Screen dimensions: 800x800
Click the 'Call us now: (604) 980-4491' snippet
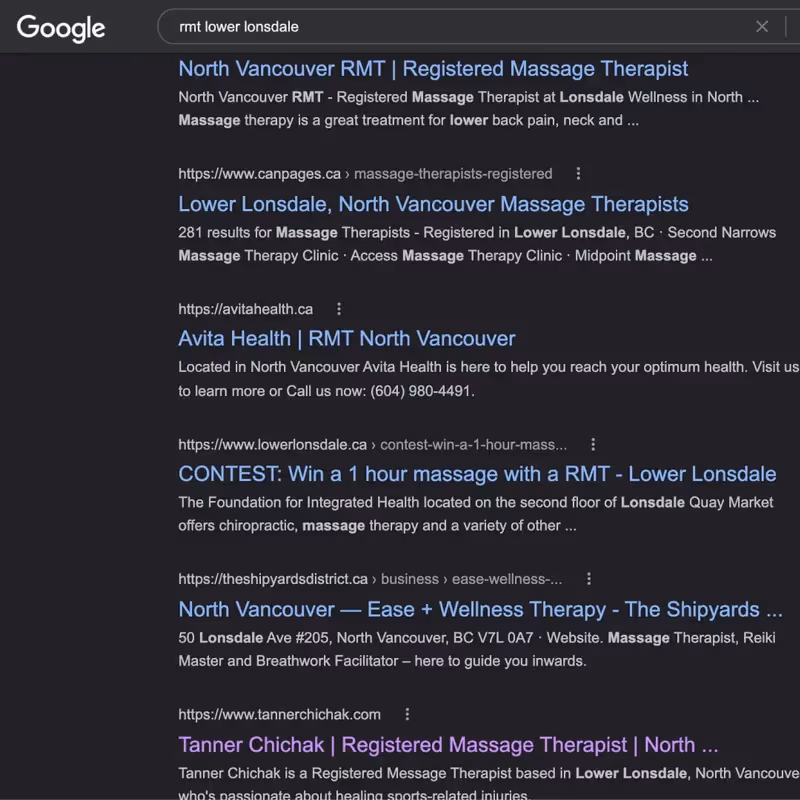(x=380, y=391)
